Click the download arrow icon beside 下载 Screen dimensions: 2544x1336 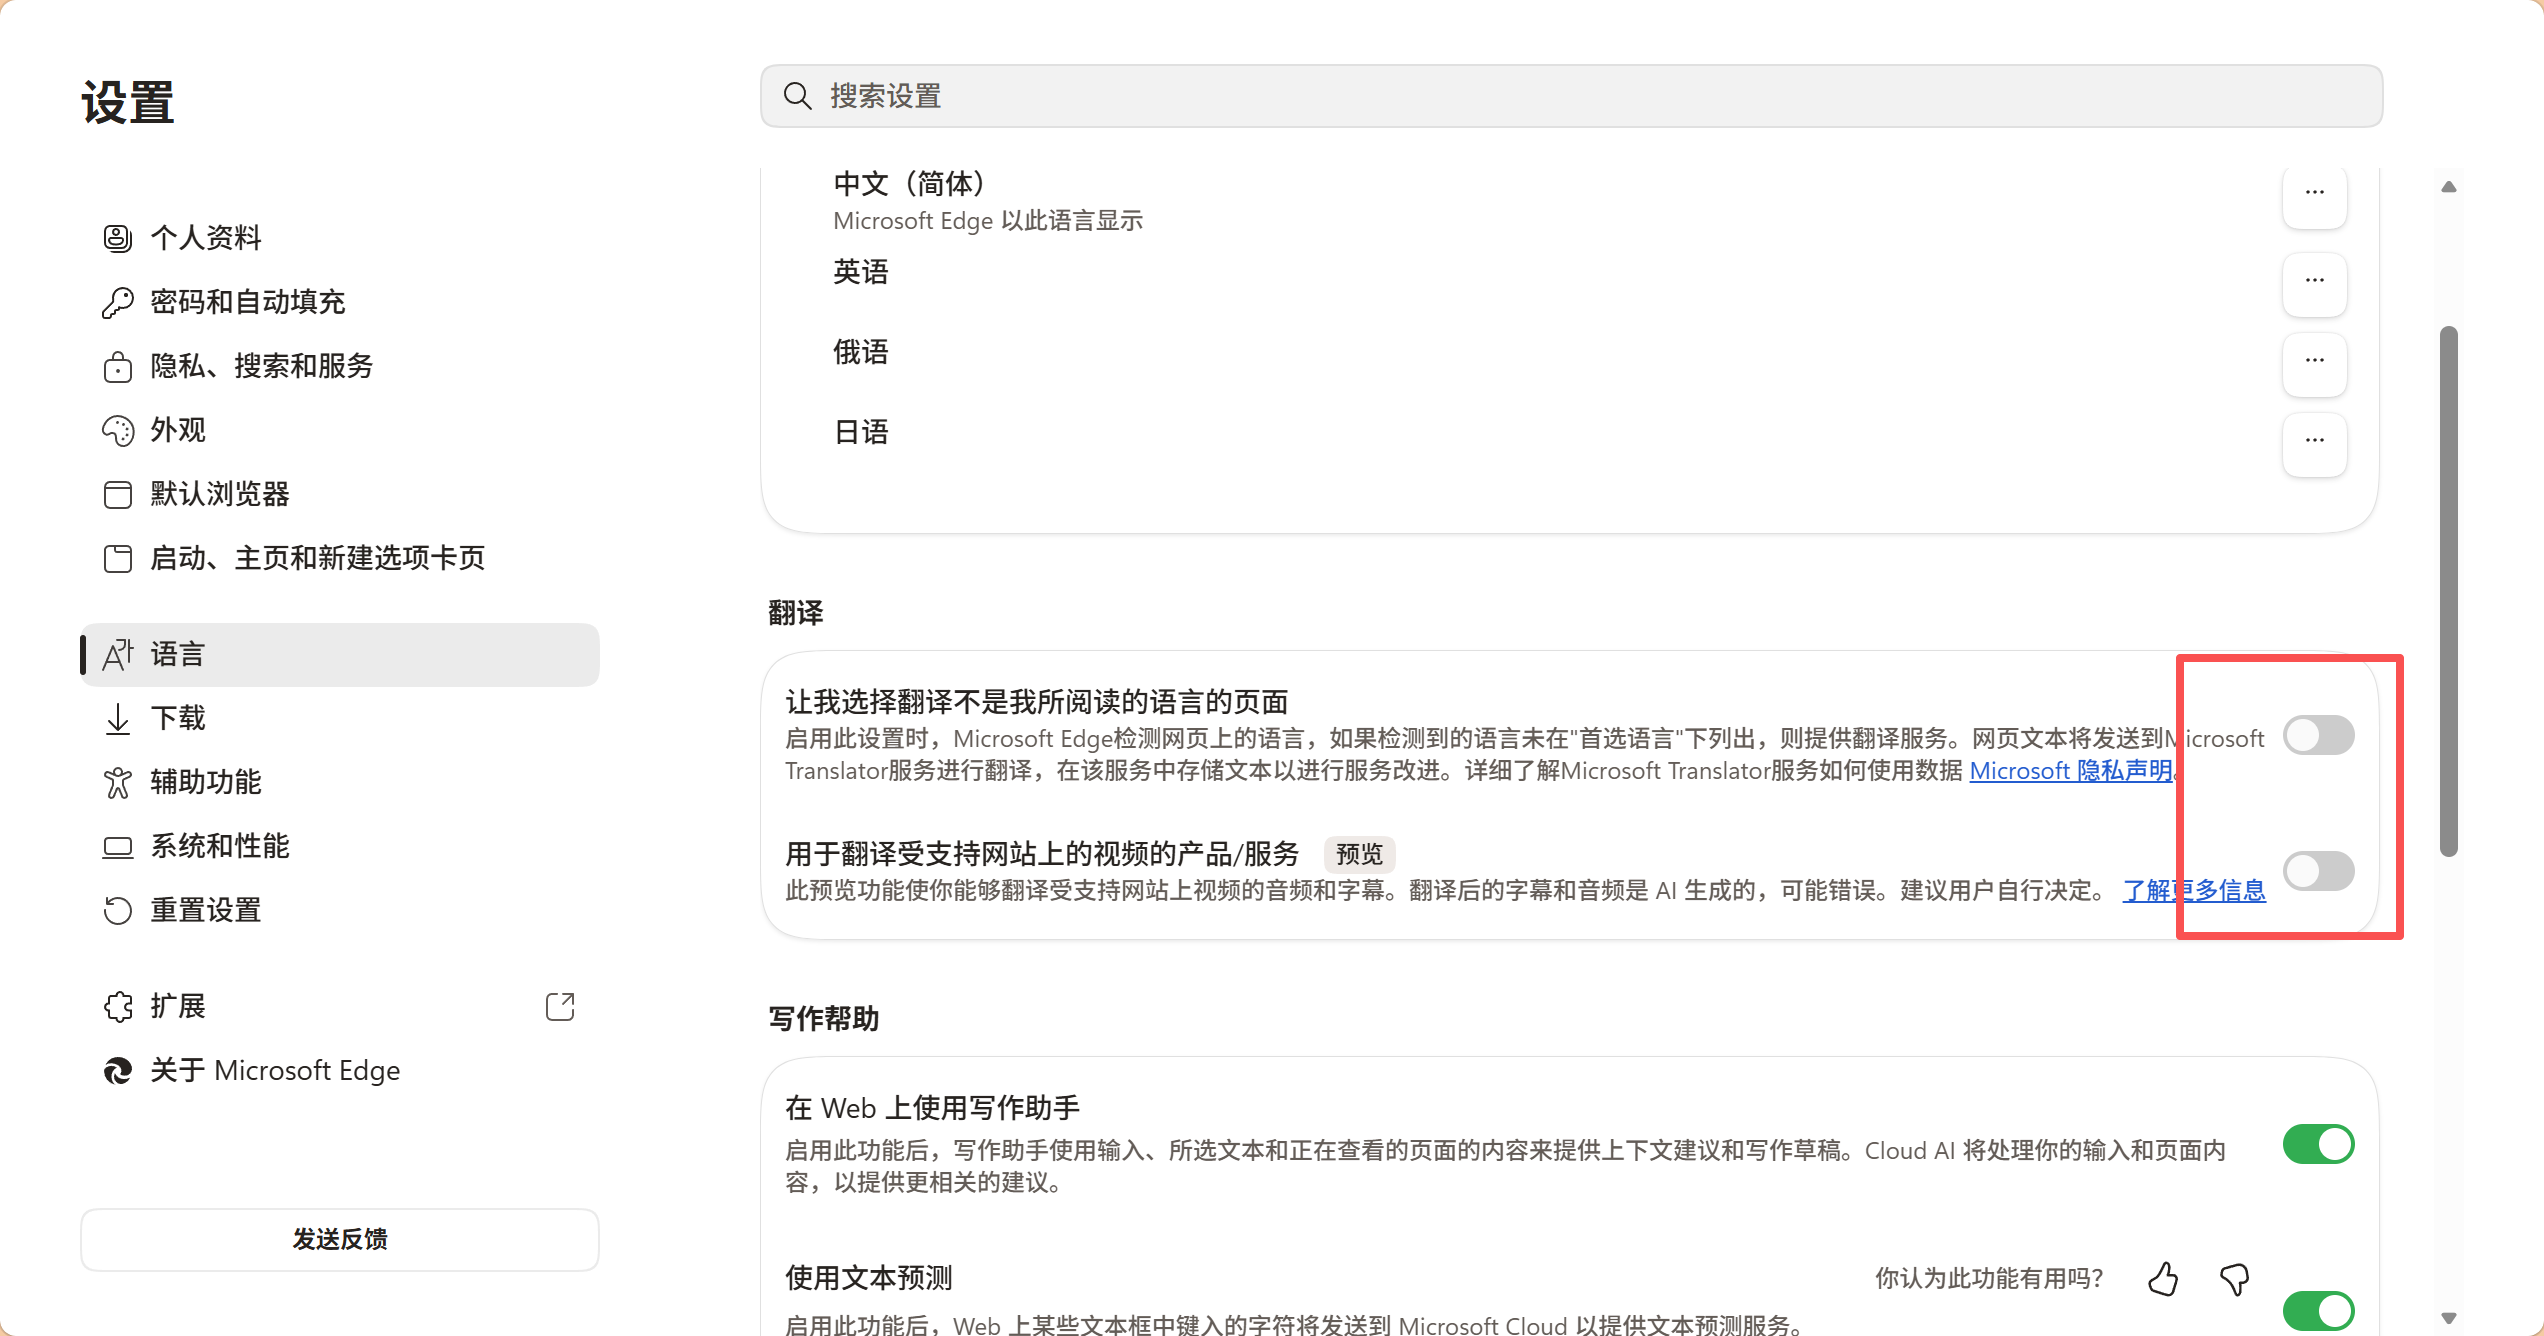coord(118,718)
